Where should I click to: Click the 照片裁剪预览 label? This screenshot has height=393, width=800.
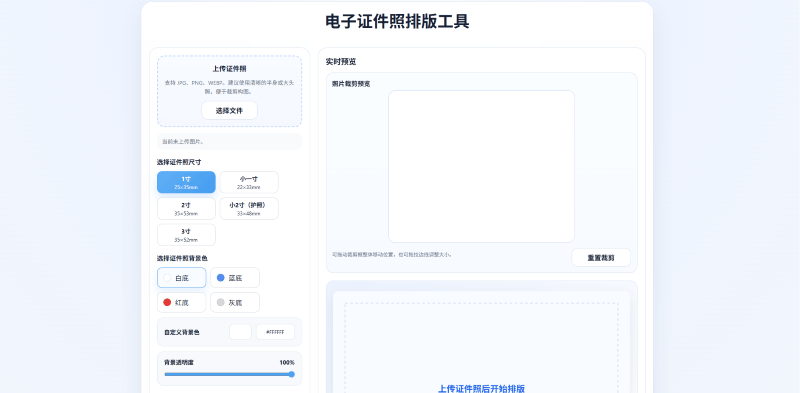click(351, 84)
